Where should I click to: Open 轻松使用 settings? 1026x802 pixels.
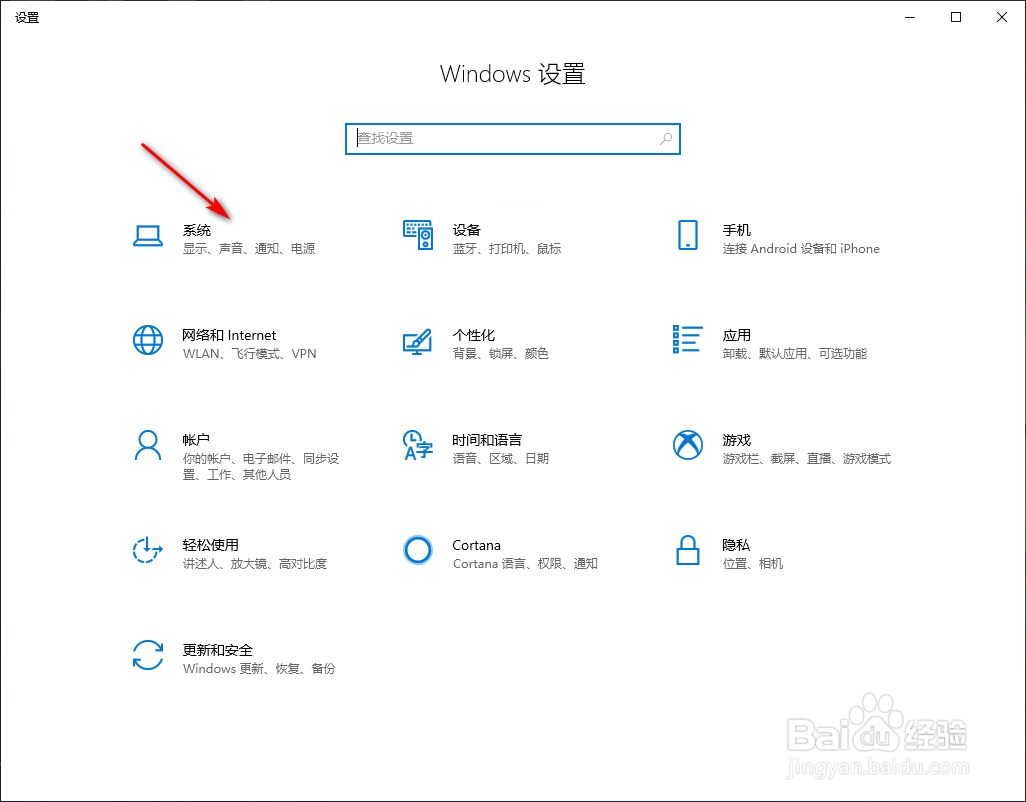[x=211, y=545]
